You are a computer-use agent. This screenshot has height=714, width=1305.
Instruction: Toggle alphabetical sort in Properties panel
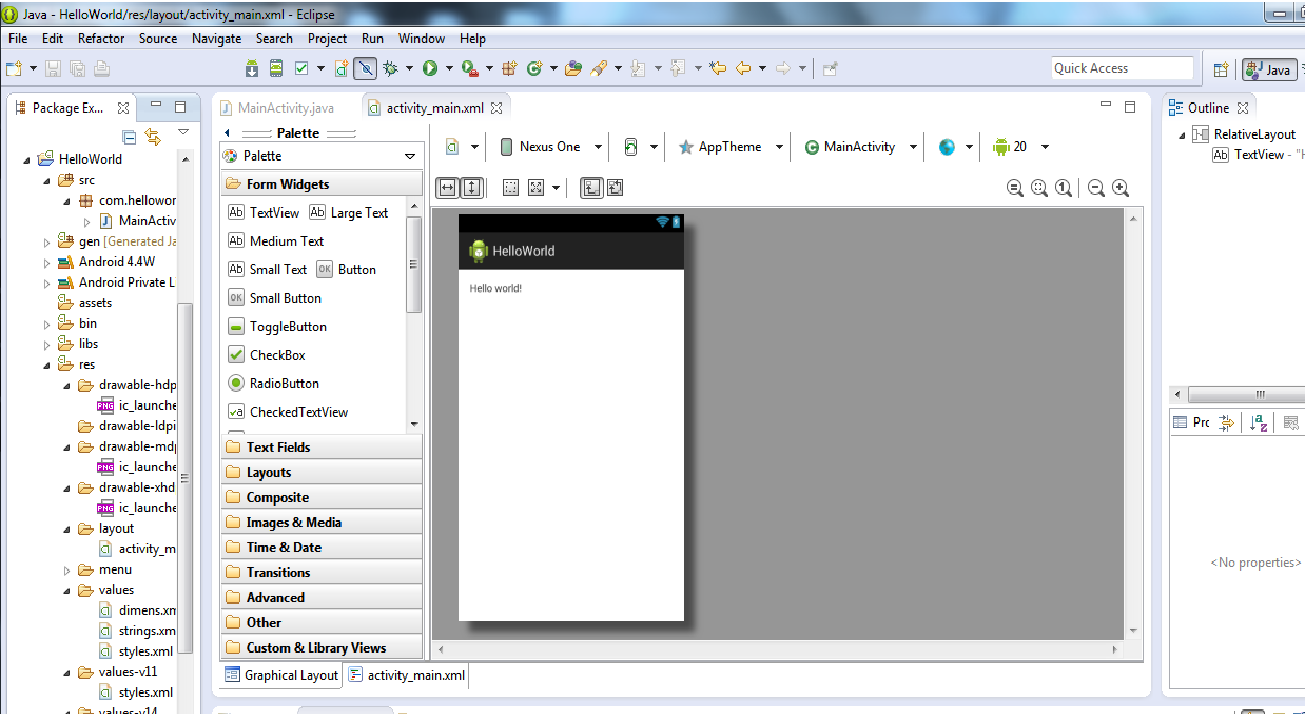coord(1259,422)
